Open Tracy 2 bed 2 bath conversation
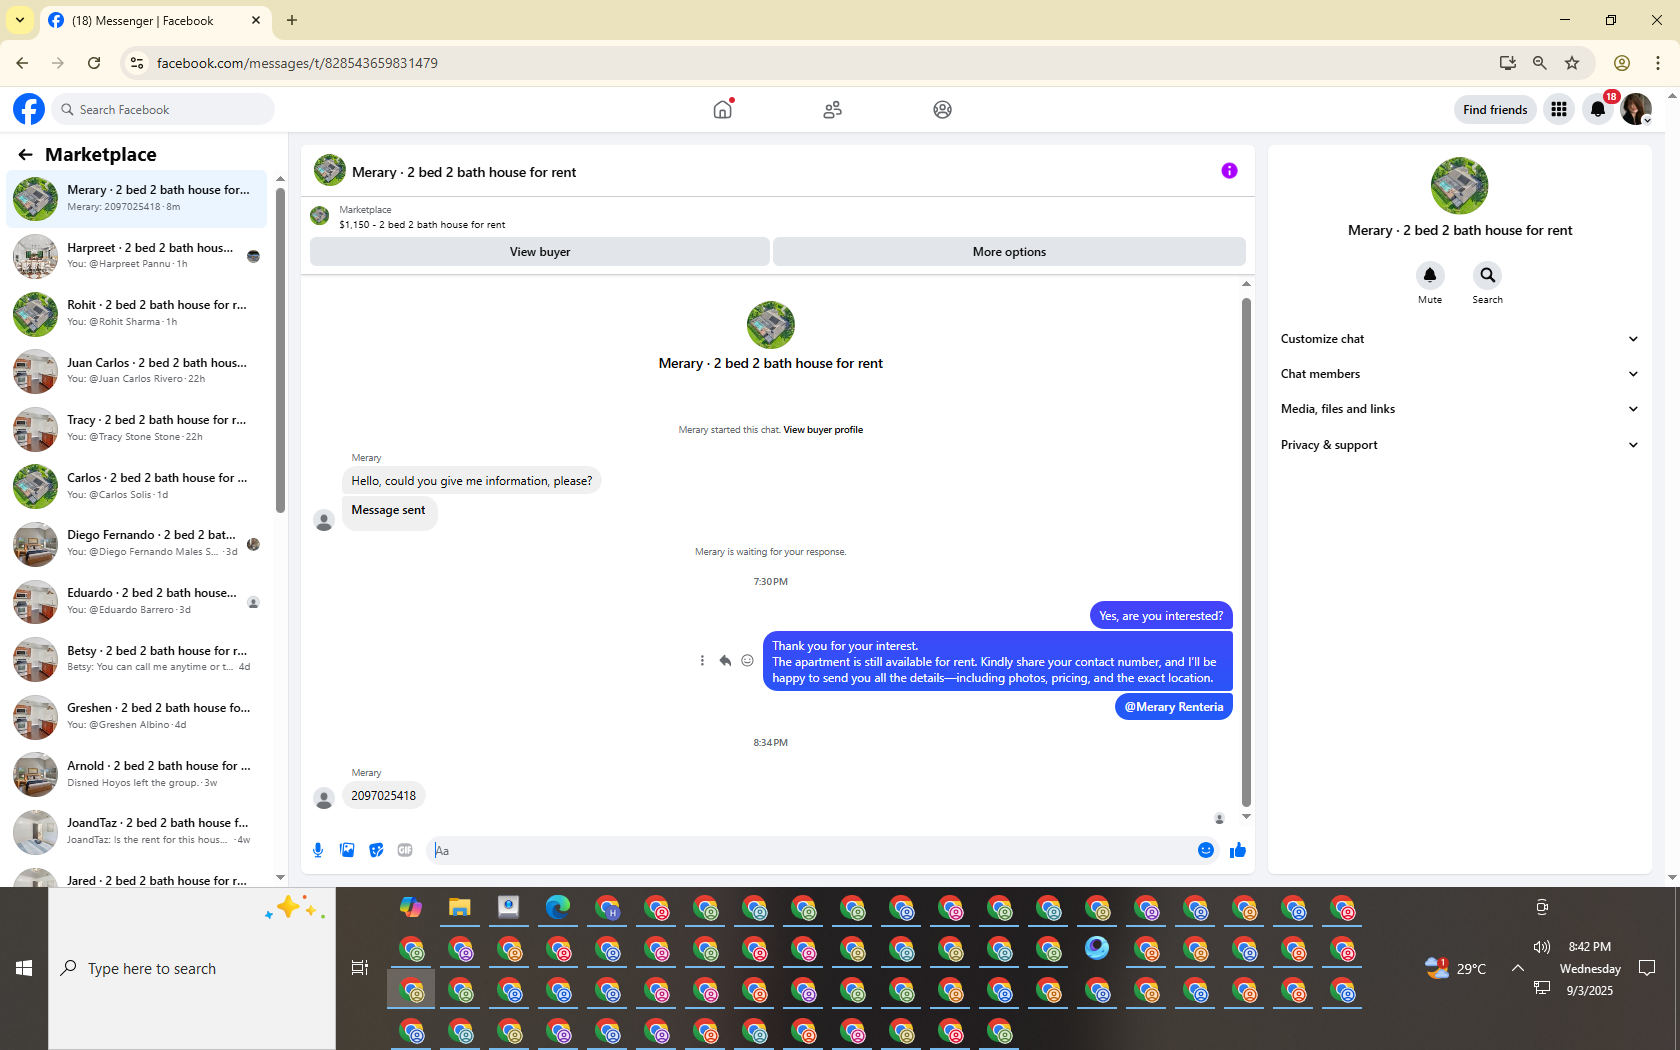The width and height of the screenshot is (1680, 1050). point(138,429)
